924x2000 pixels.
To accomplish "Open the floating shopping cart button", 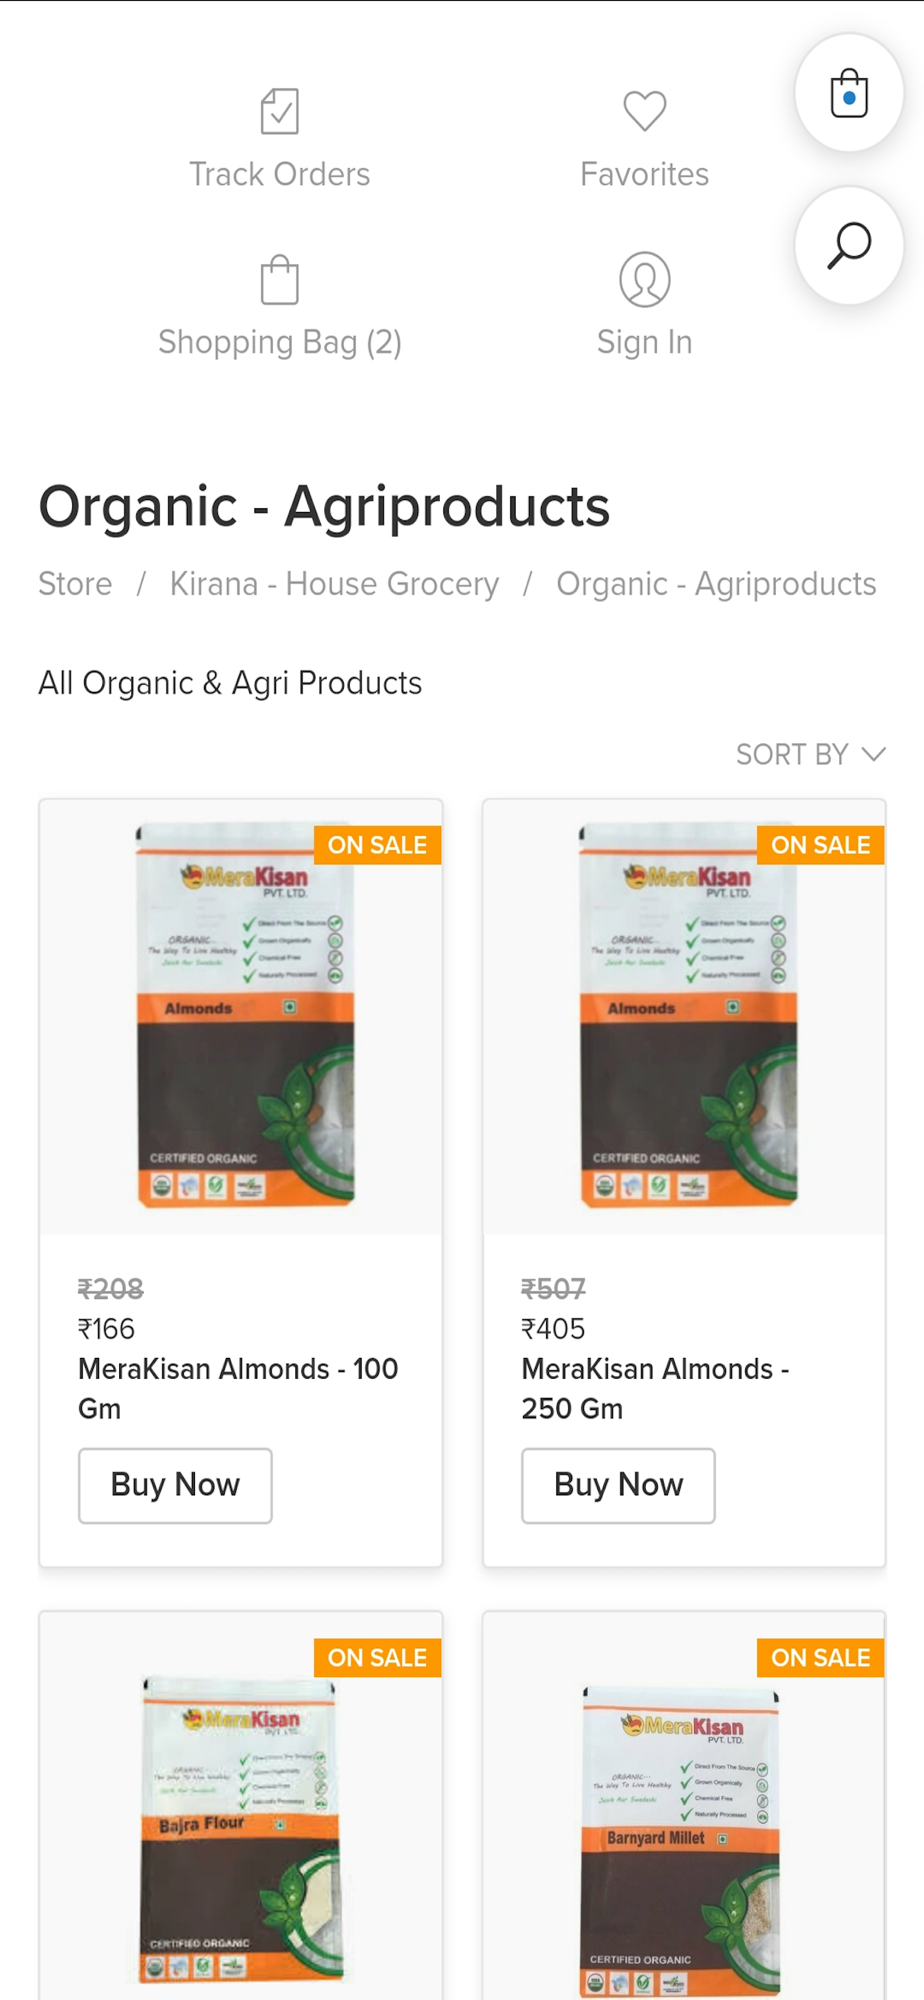I will [849, 94].
